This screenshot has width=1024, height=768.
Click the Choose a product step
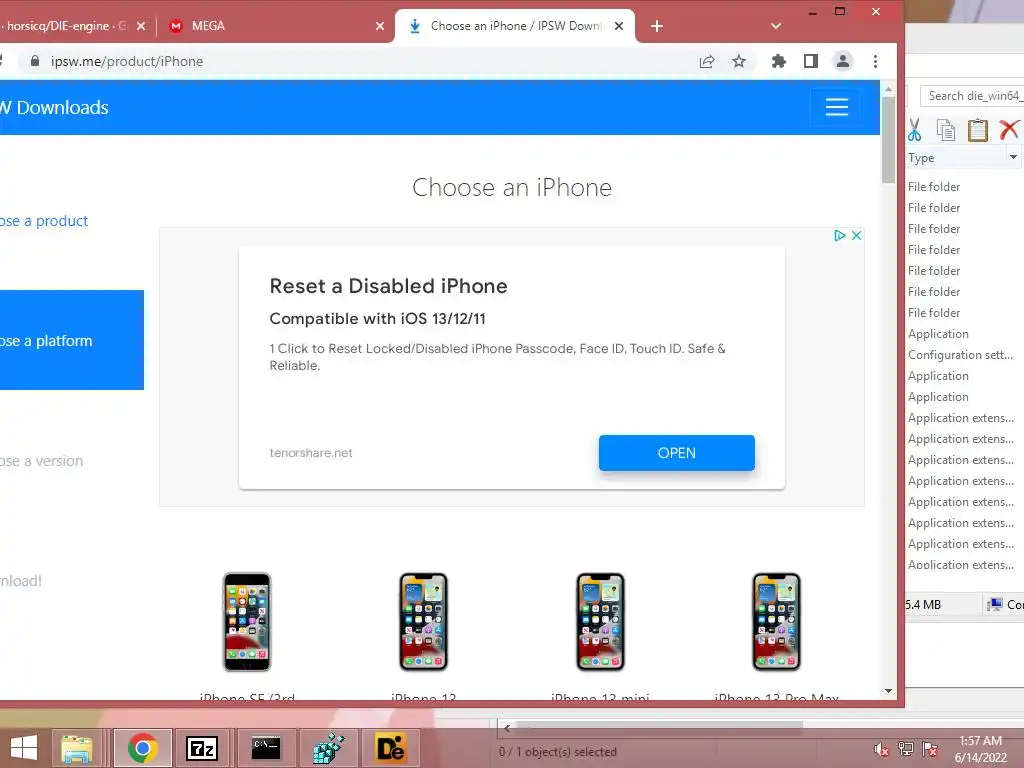(x=44, y=221)
